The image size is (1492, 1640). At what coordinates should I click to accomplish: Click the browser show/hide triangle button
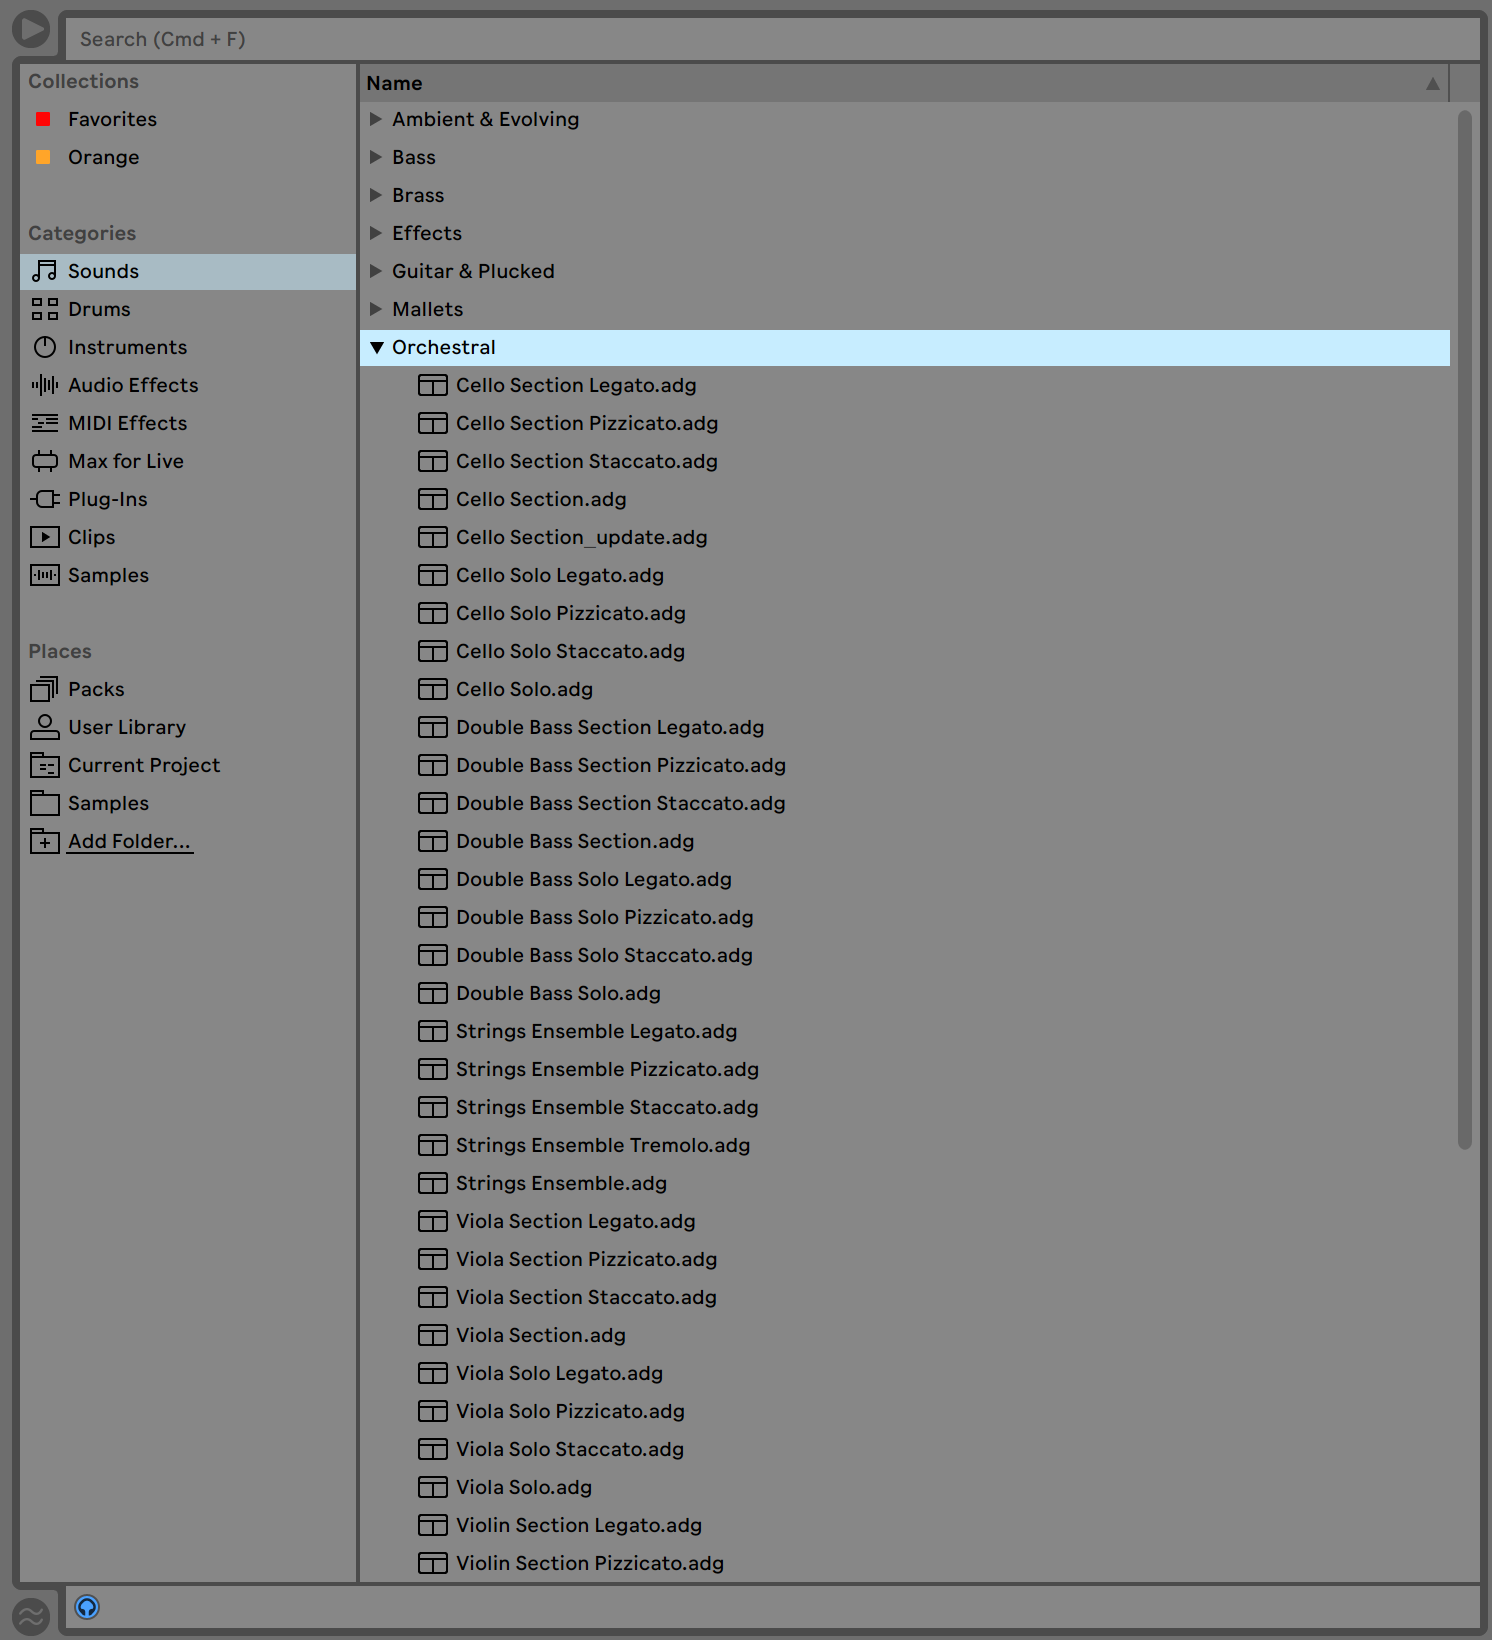pyautogui.click(x=31, y=29)
